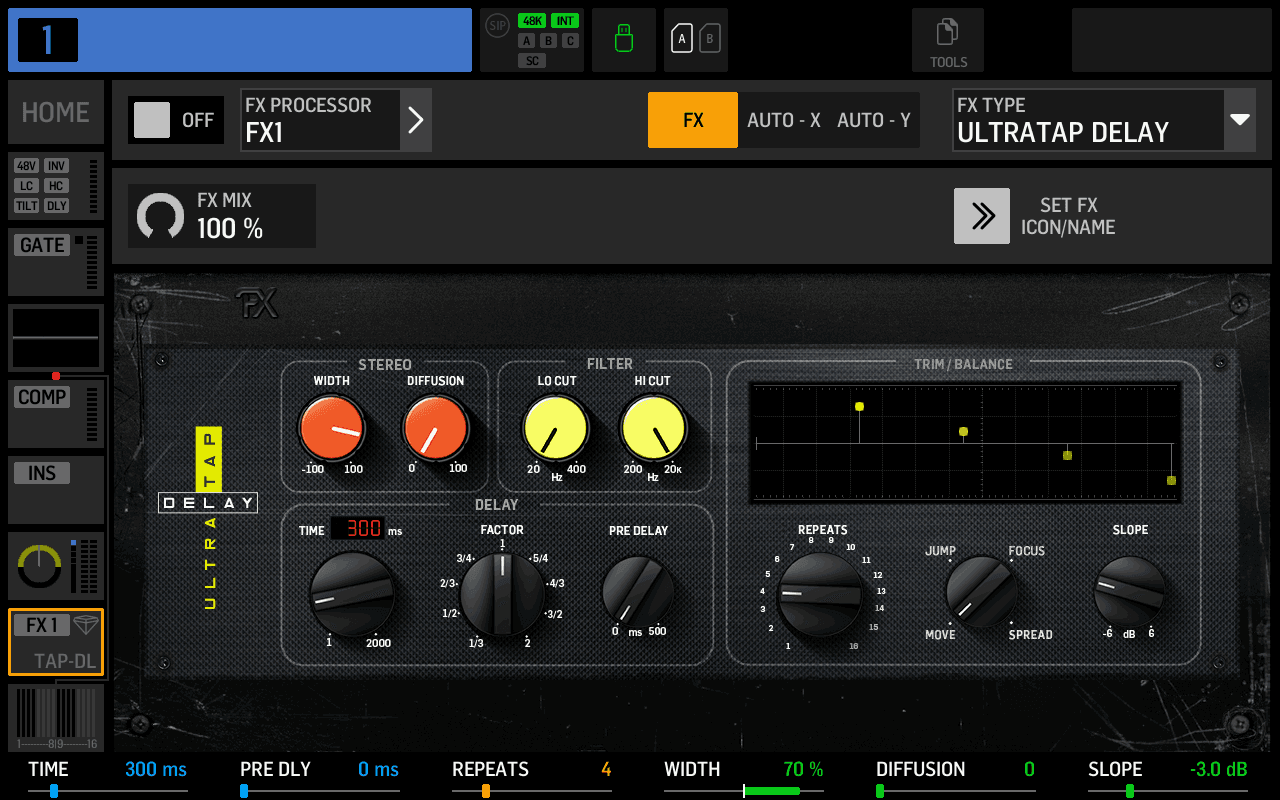The width and height of the screenshot is (1280, 800).
Task: Click the channel 1 name bar
Action: pos(240,40)
